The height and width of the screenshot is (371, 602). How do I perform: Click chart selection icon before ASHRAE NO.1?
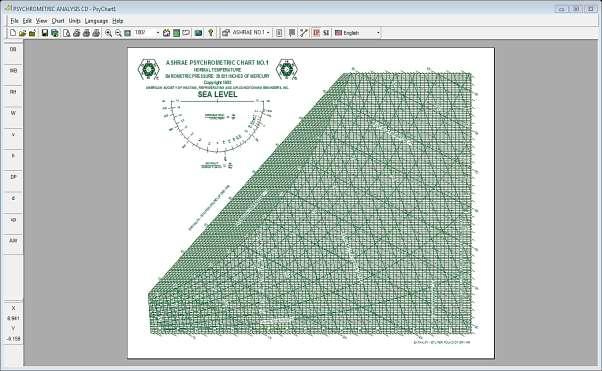click(x=226, y=33)
